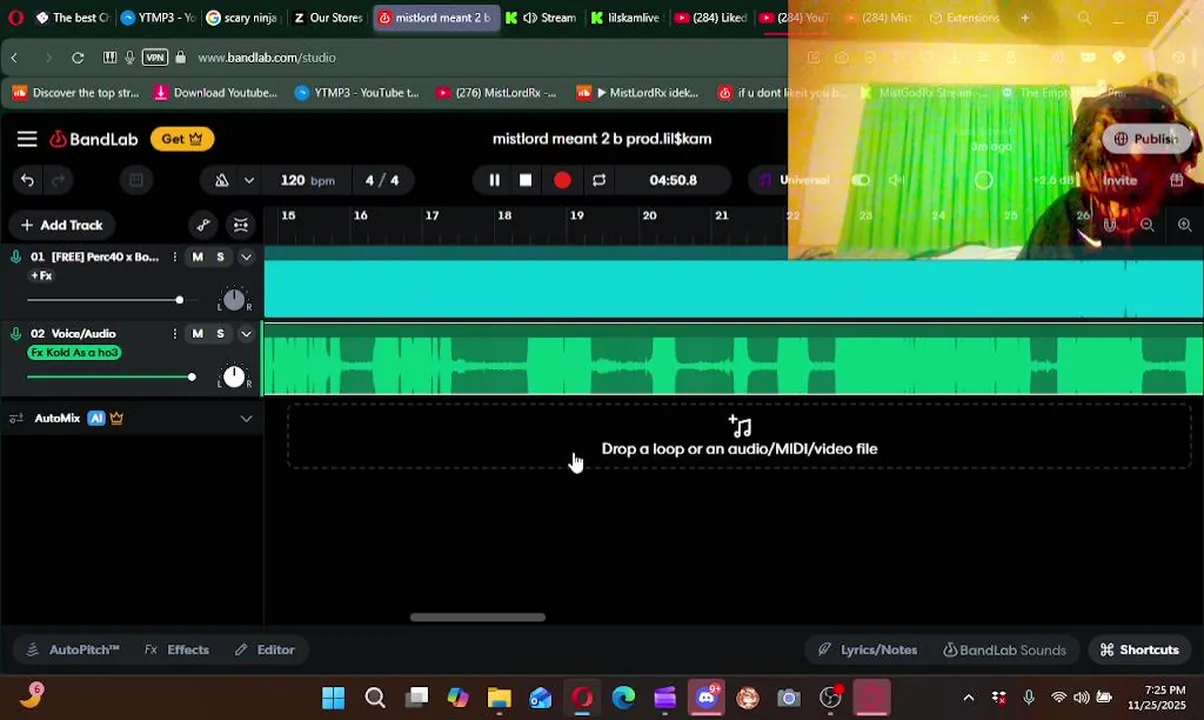Expand the AutoMix panel chevron

point(246,418)
